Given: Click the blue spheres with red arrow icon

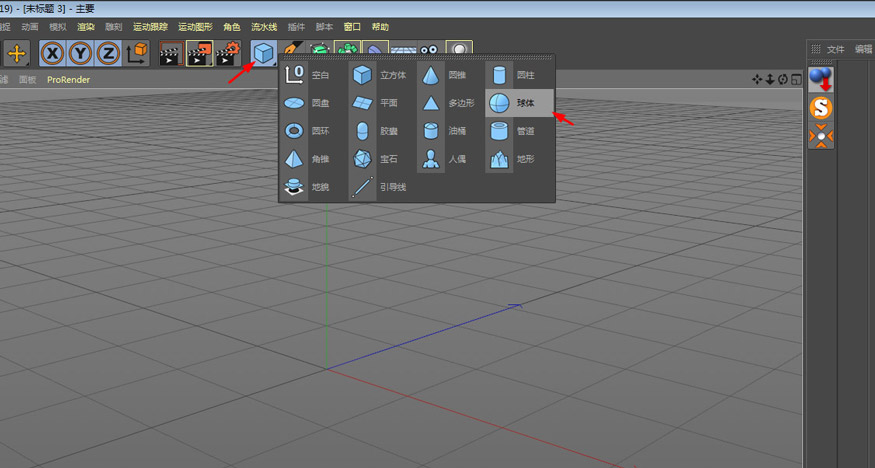Looking at the screenshot, I should pos(821,80).
